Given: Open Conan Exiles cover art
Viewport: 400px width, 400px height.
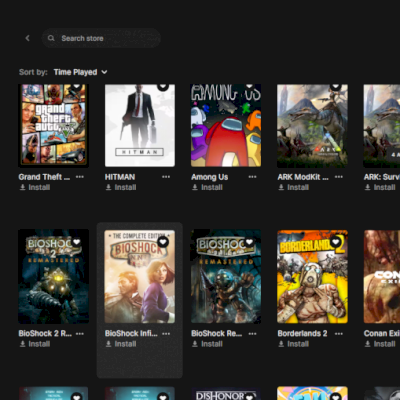Looking at the screenshot, I should click(382, 276).
